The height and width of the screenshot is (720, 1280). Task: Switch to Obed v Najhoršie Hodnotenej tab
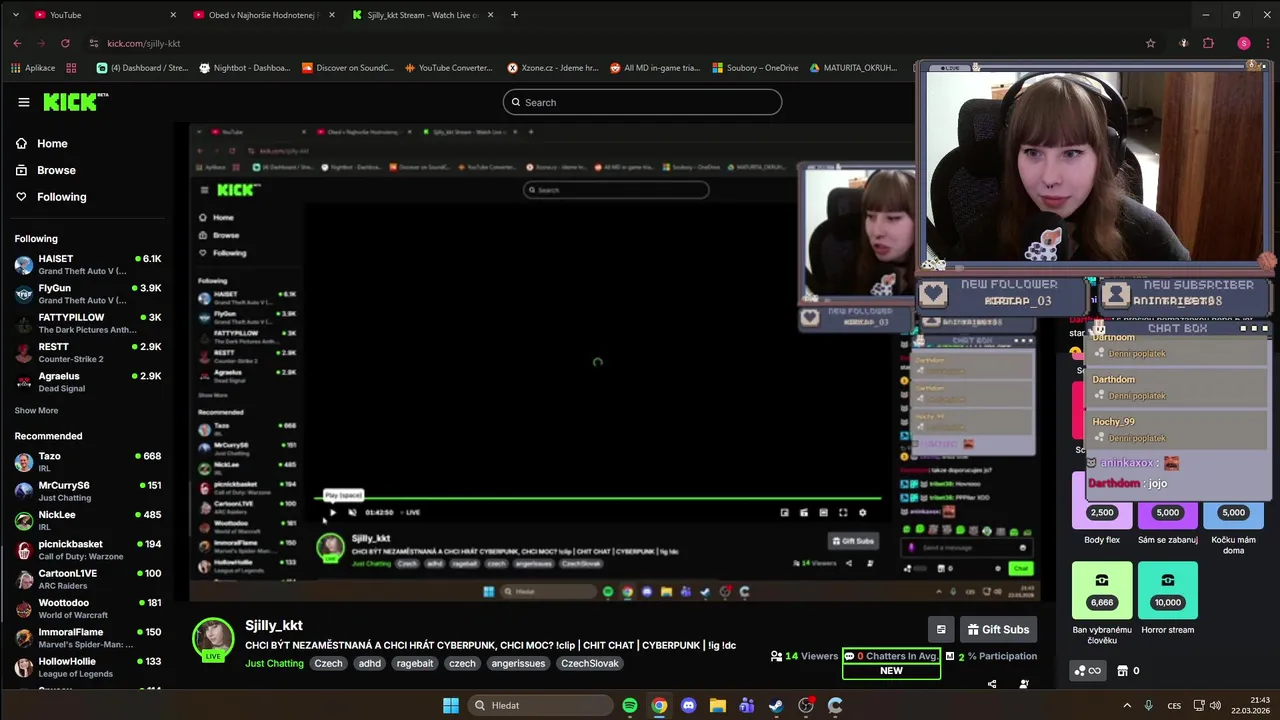click(x=264, y=15)
